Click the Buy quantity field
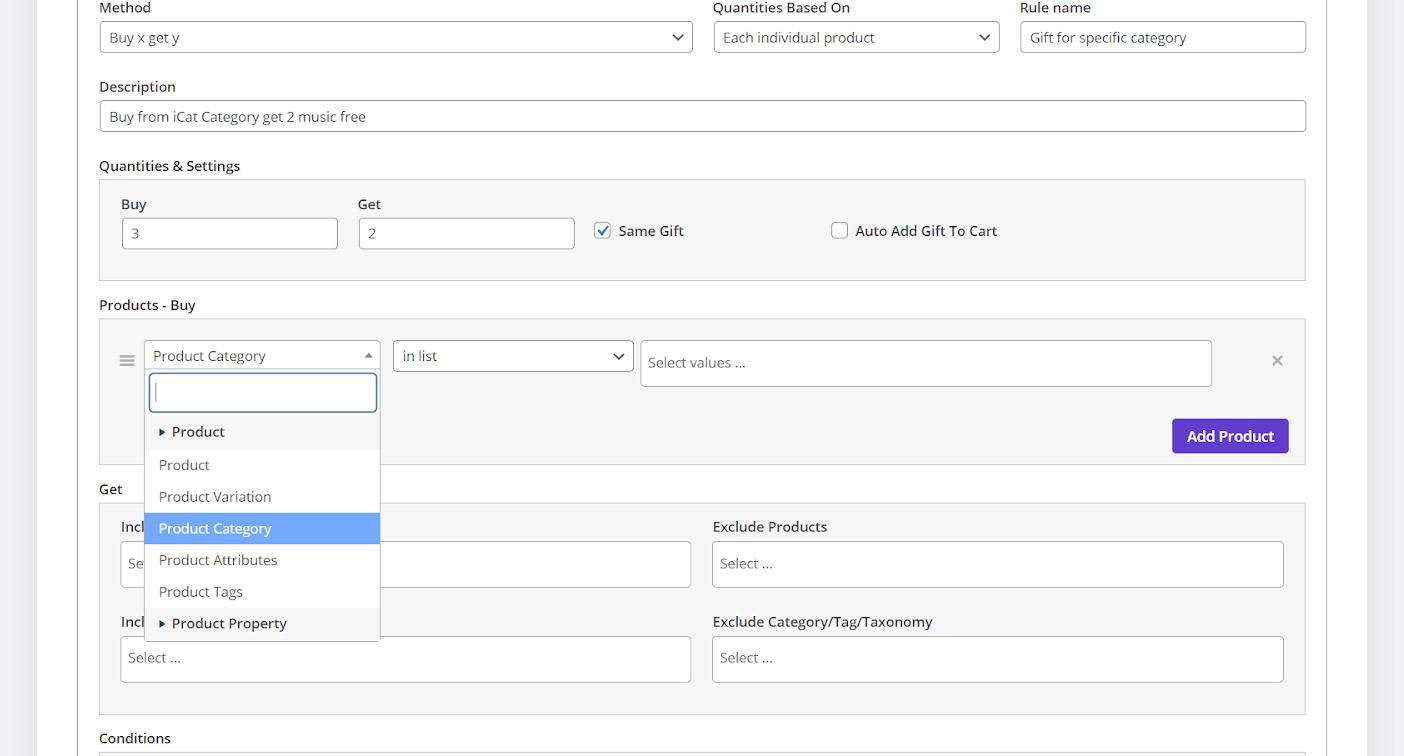The width and height of the screenshot is (1404, 756). pyautogui.click(x=230, y=234)
